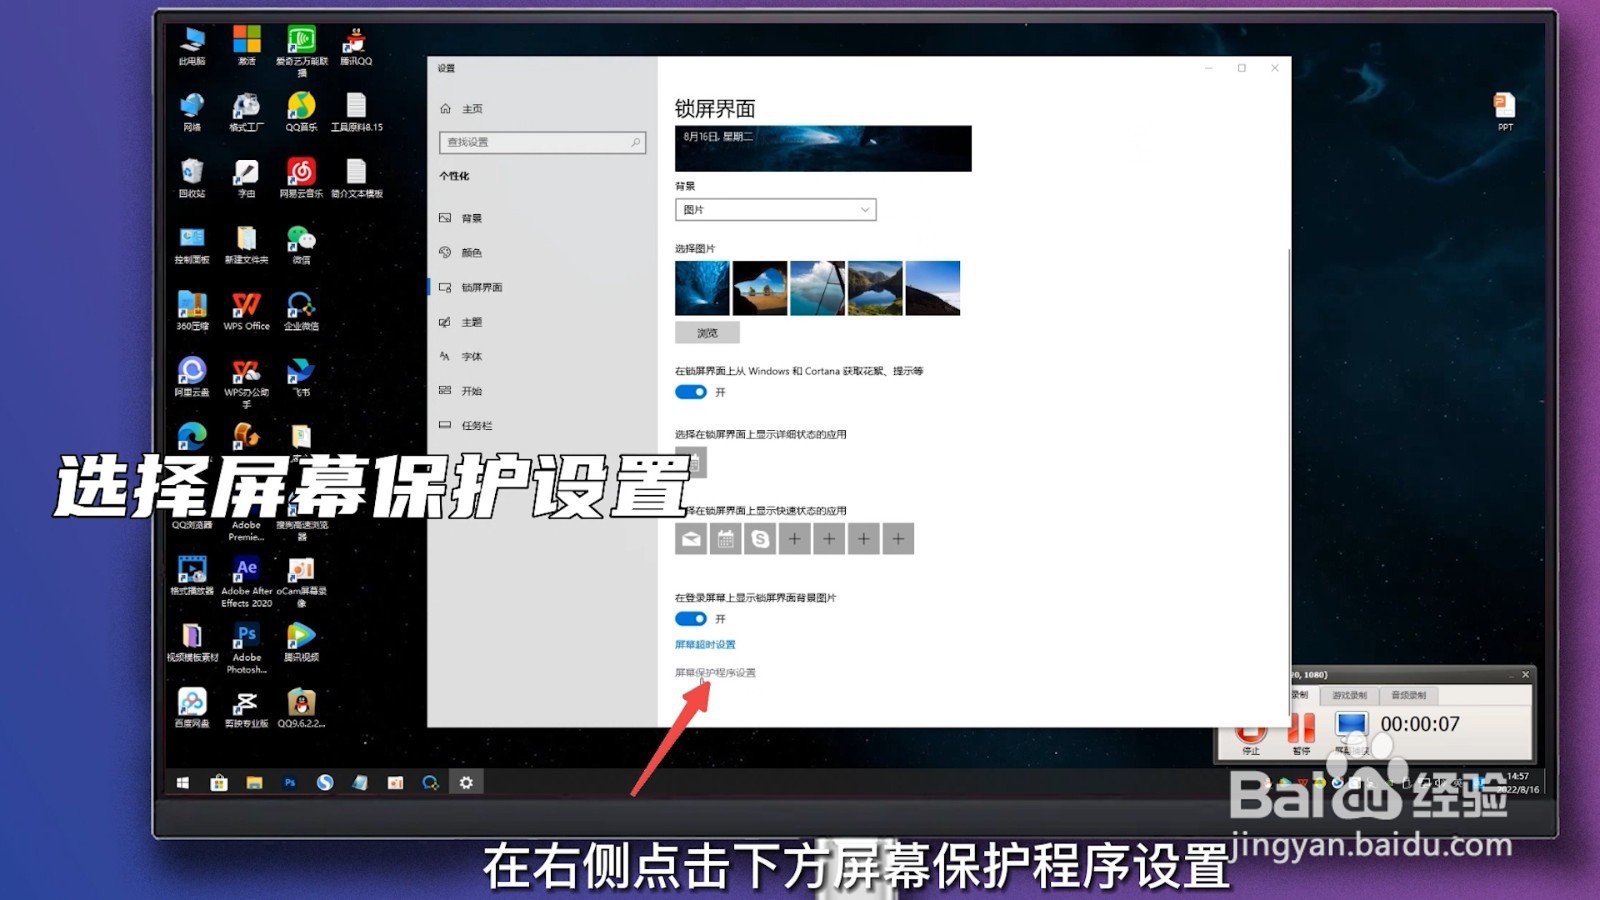Select the first lock screen image thumbnail
The width and height of the screenshot is (1600, 900).
[x=702, y=287]
